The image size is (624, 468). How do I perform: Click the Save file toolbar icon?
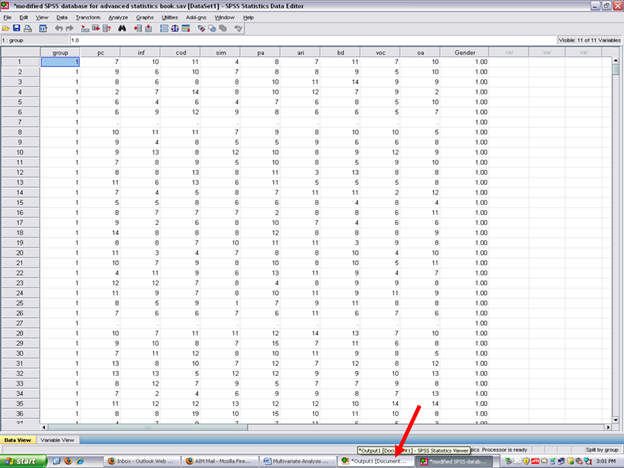[18, 28]
